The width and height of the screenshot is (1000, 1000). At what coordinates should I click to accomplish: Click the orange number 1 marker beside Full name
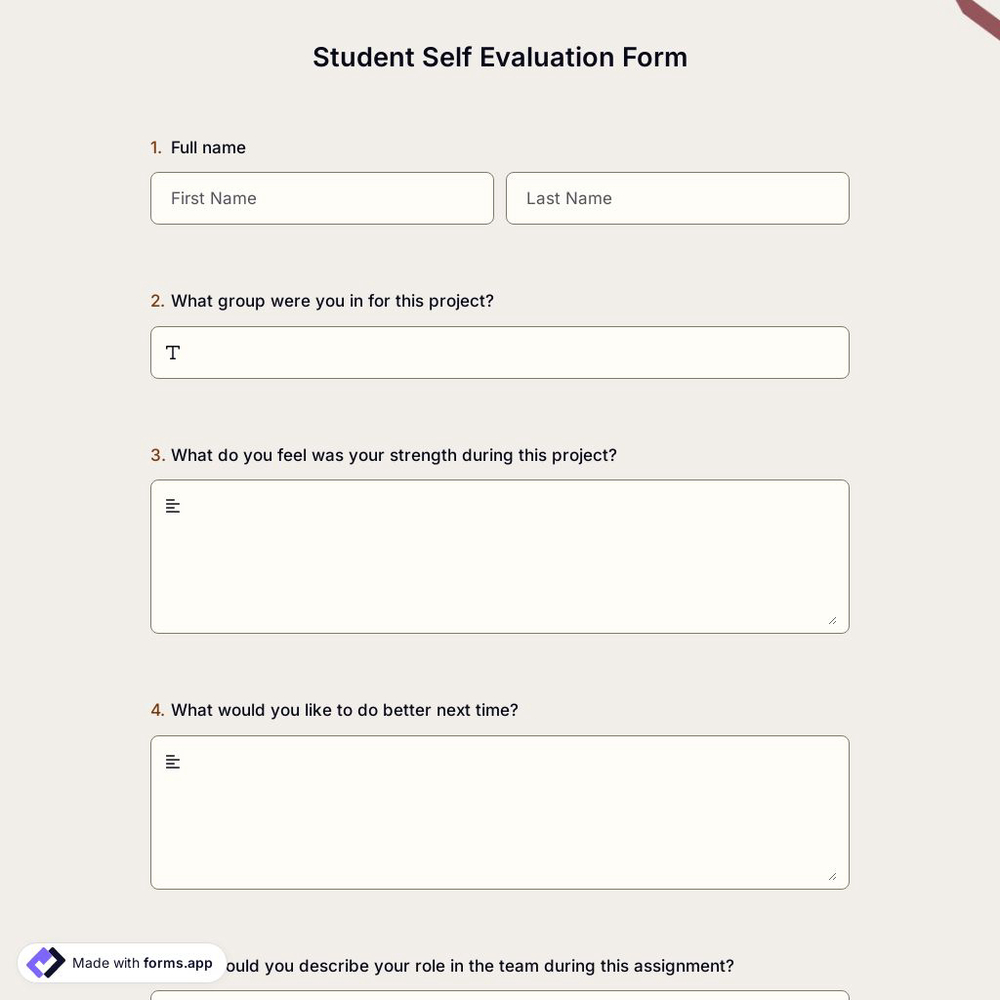point(156,147)
